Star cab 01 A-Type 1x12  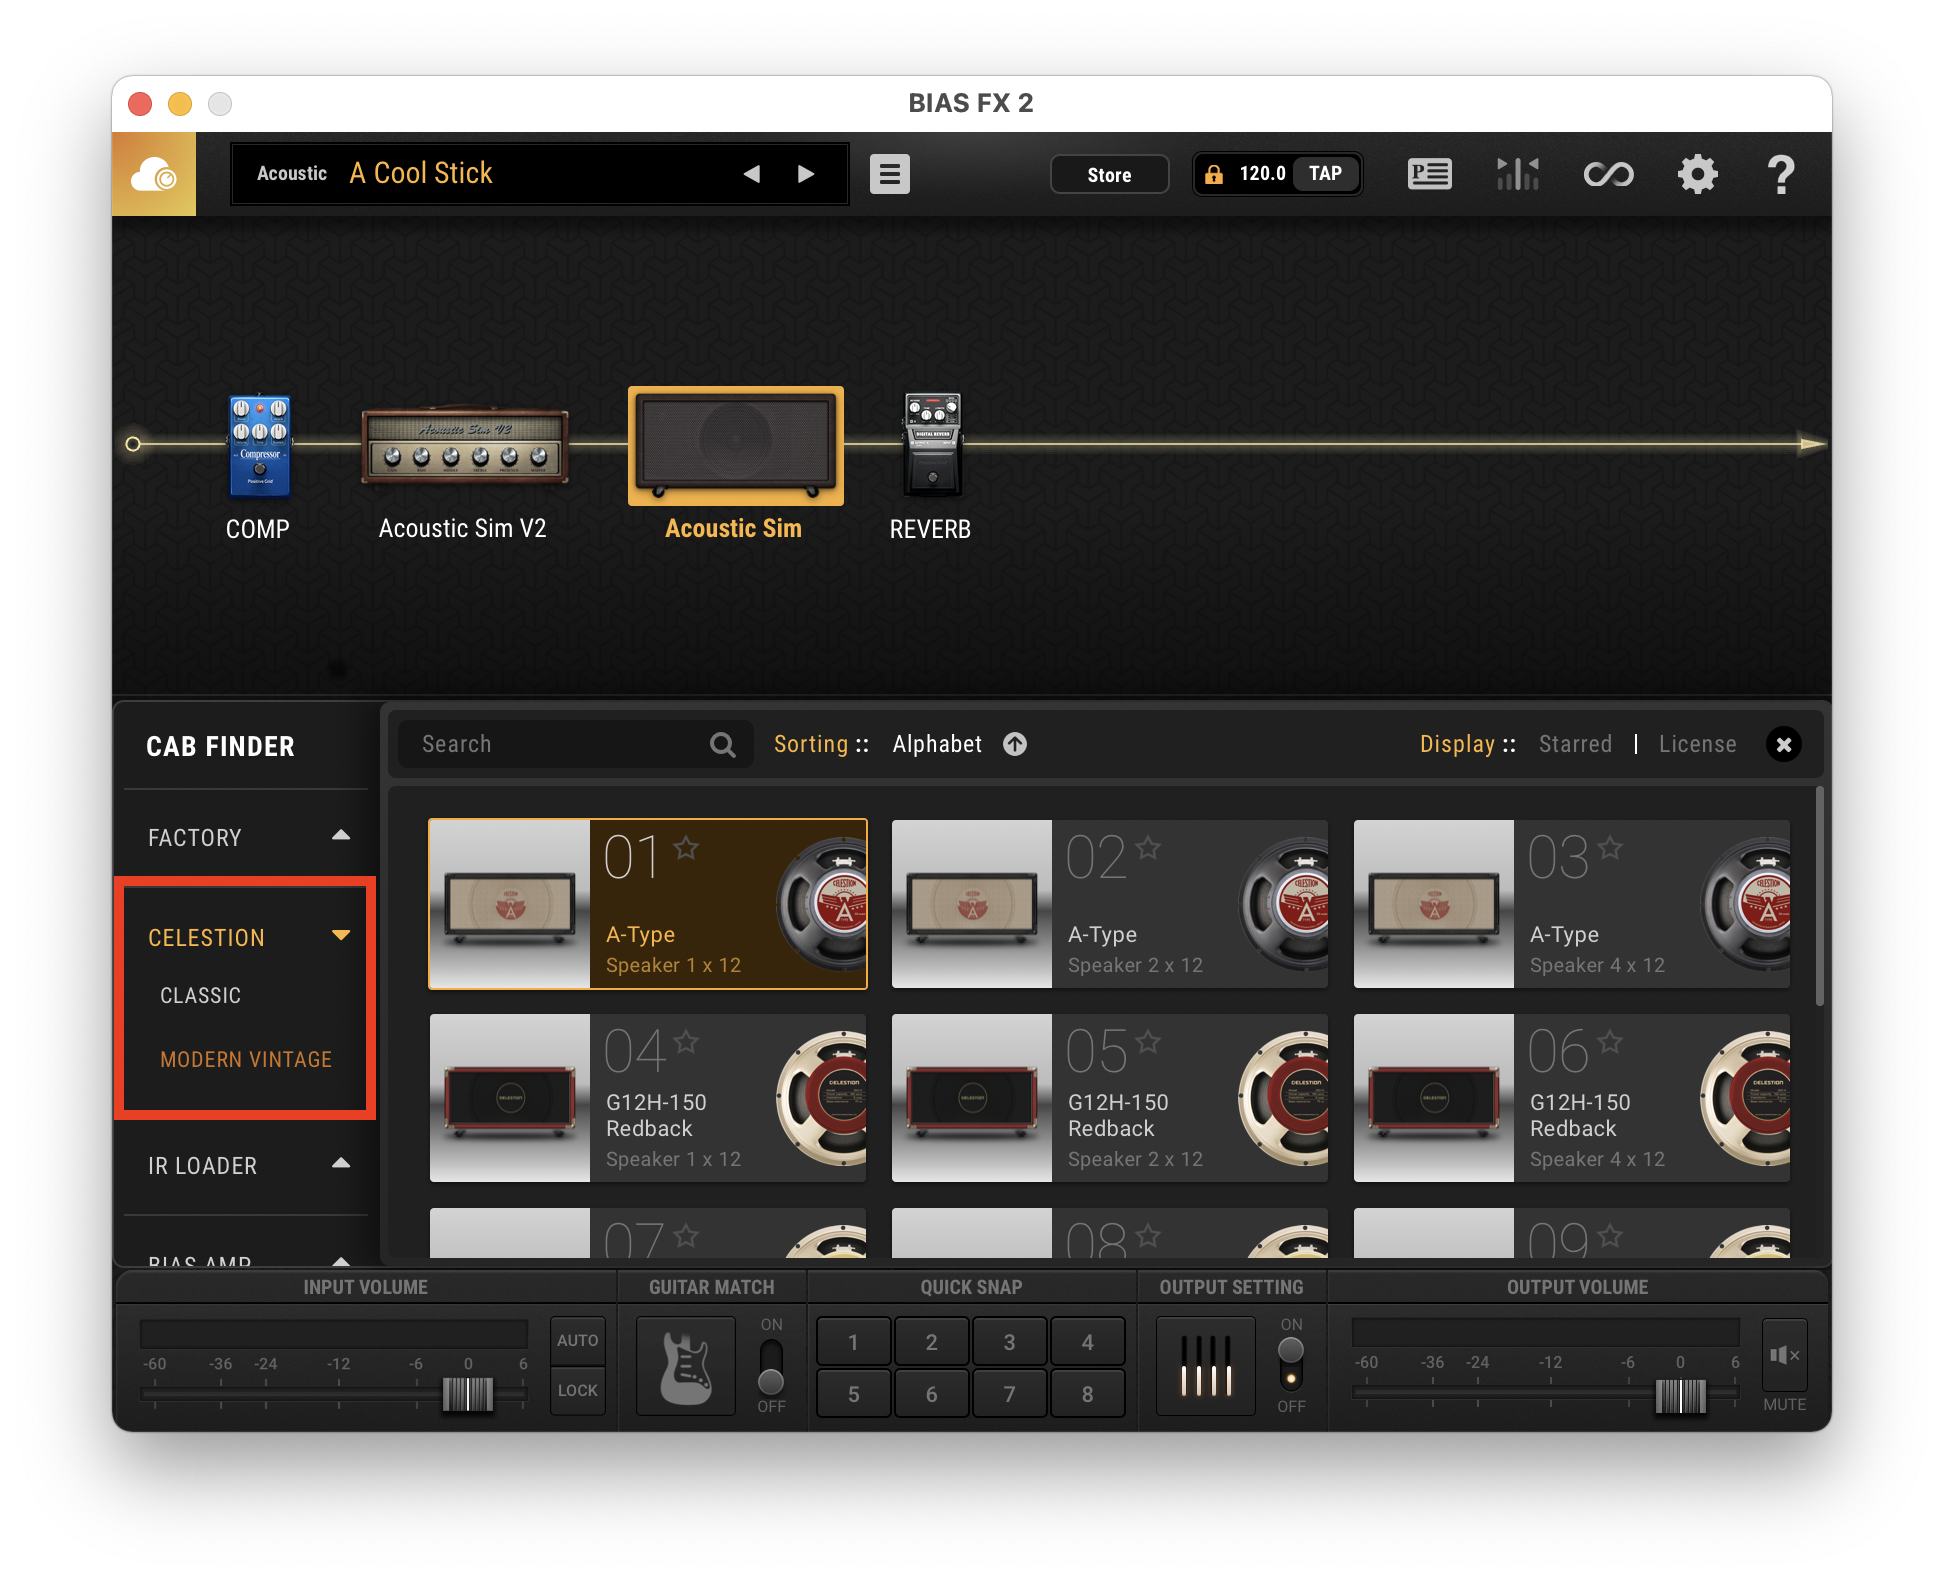pyautogui.click(x=686, y=848)
